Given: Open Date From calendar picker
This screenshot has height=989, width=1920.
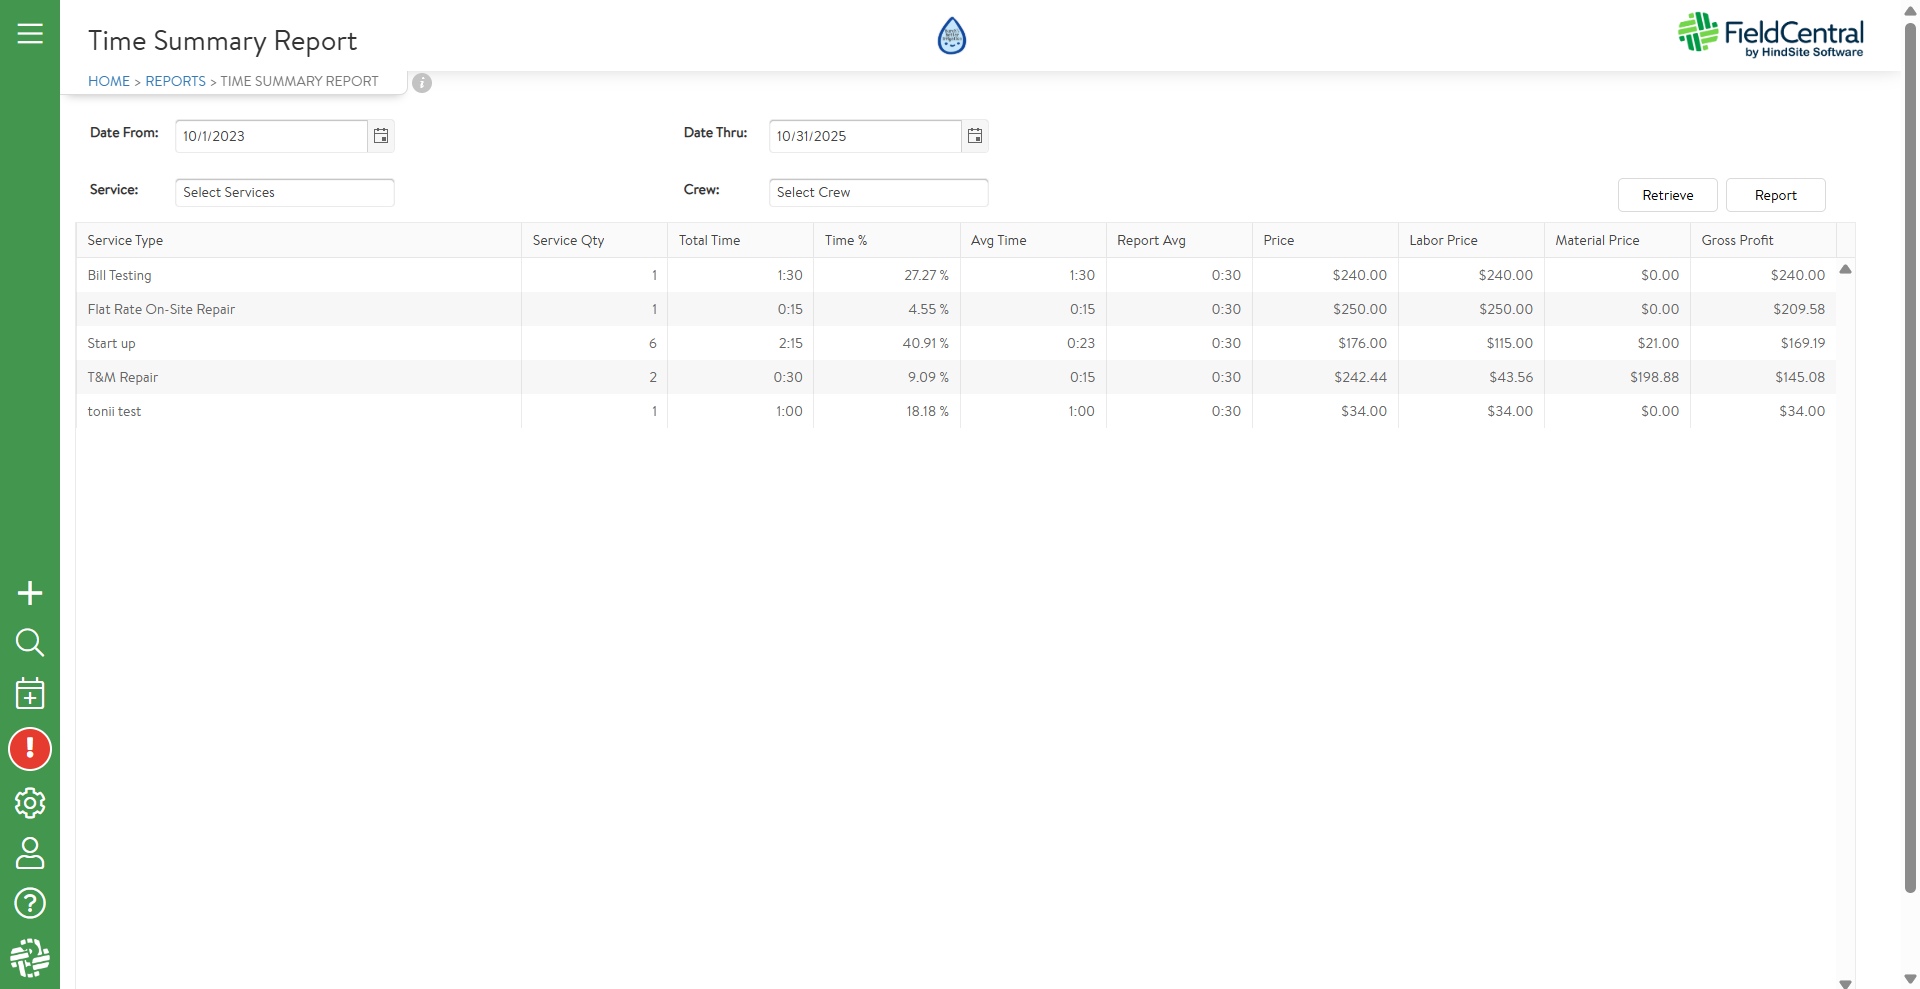Looking at the screenshot, I should (x=381, y=136).
